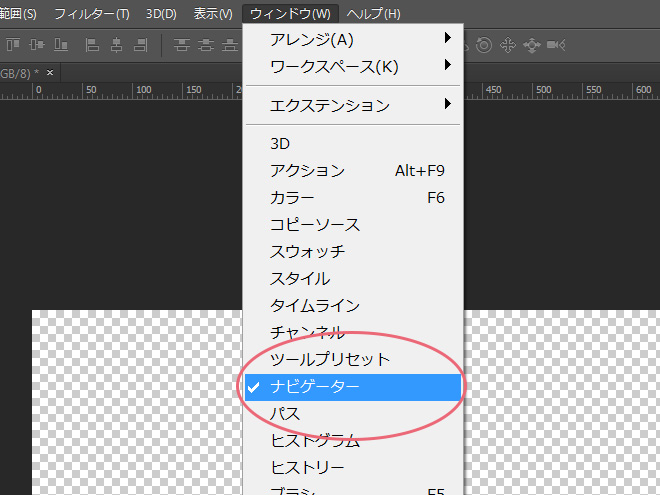
Task: Close the open document tab
Action: pyautogui.click(x=50, y=73)
